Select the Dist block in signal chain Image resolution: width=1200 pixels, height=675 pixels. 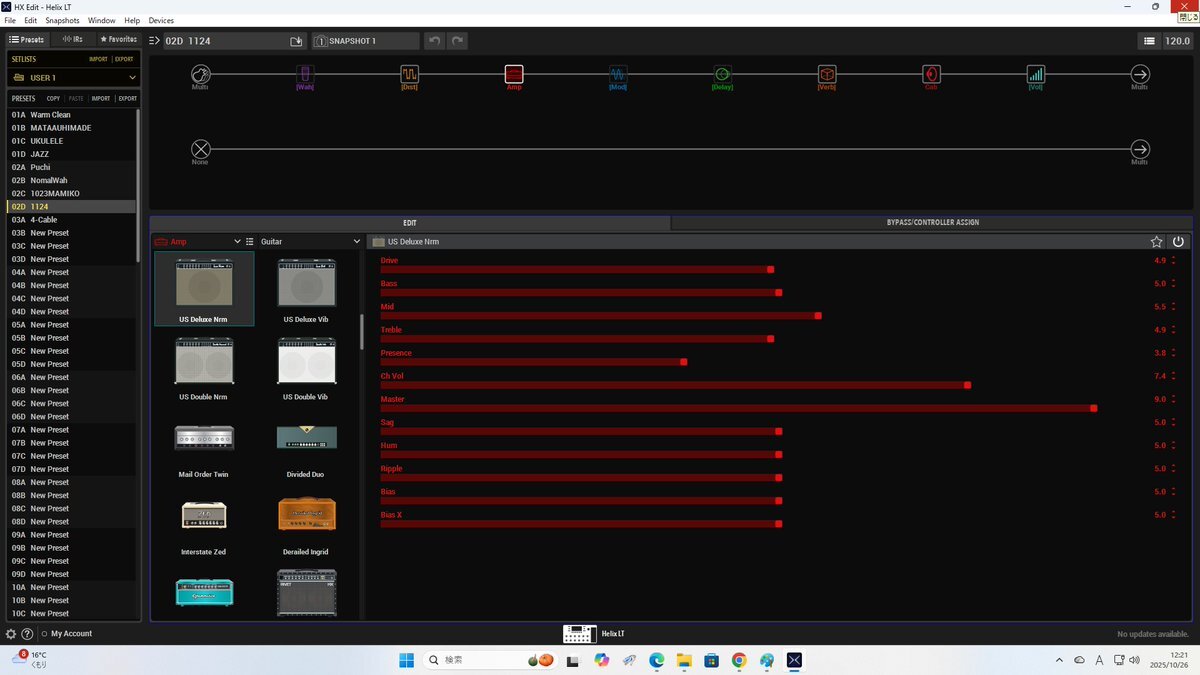coord(409,74)
